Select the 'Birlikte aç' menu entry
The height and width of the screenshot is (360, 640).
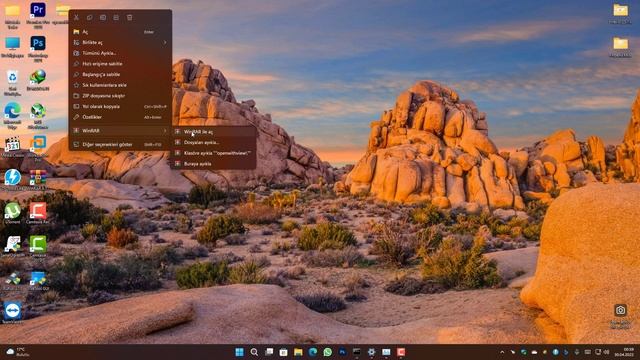click(120, 42)
